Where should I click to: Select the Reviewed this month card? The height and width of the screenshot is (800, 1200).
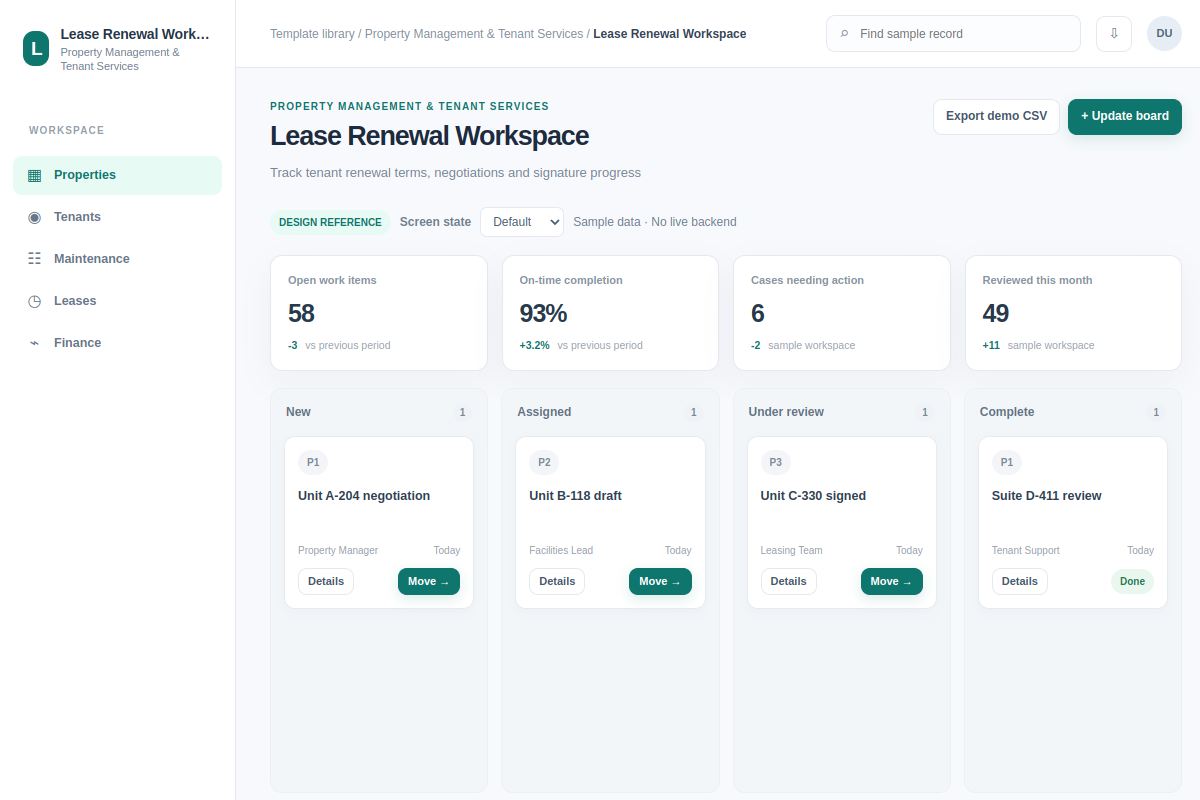pos(1073,313)
